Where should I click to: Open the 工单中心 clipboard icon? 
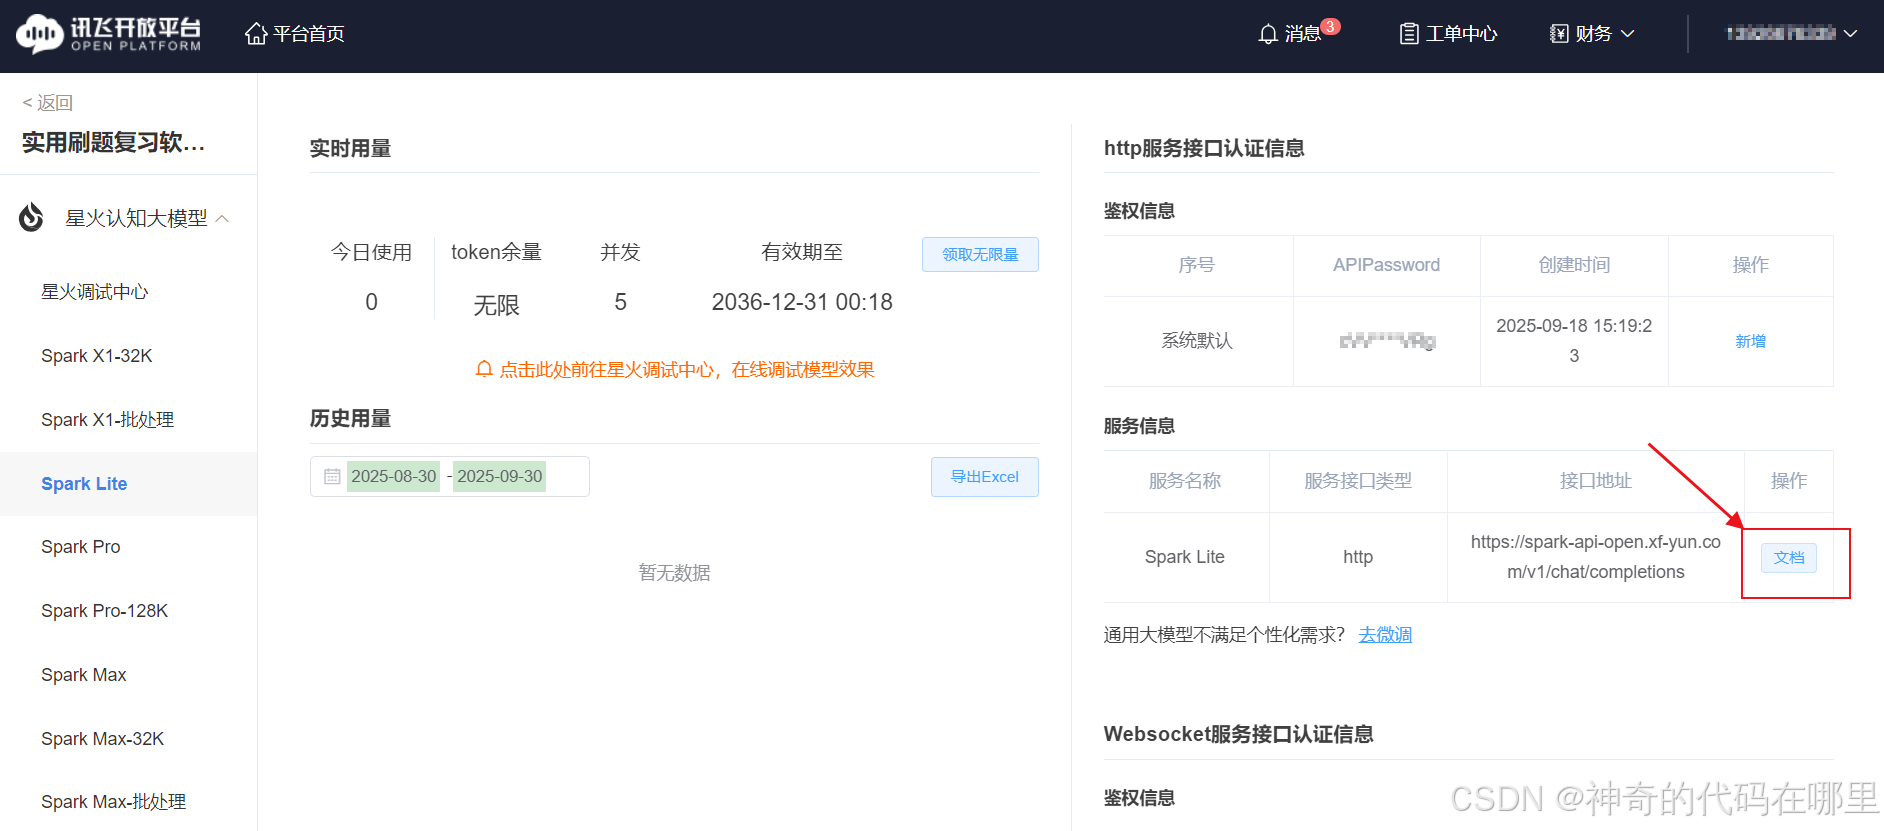tap(1409, 34)
